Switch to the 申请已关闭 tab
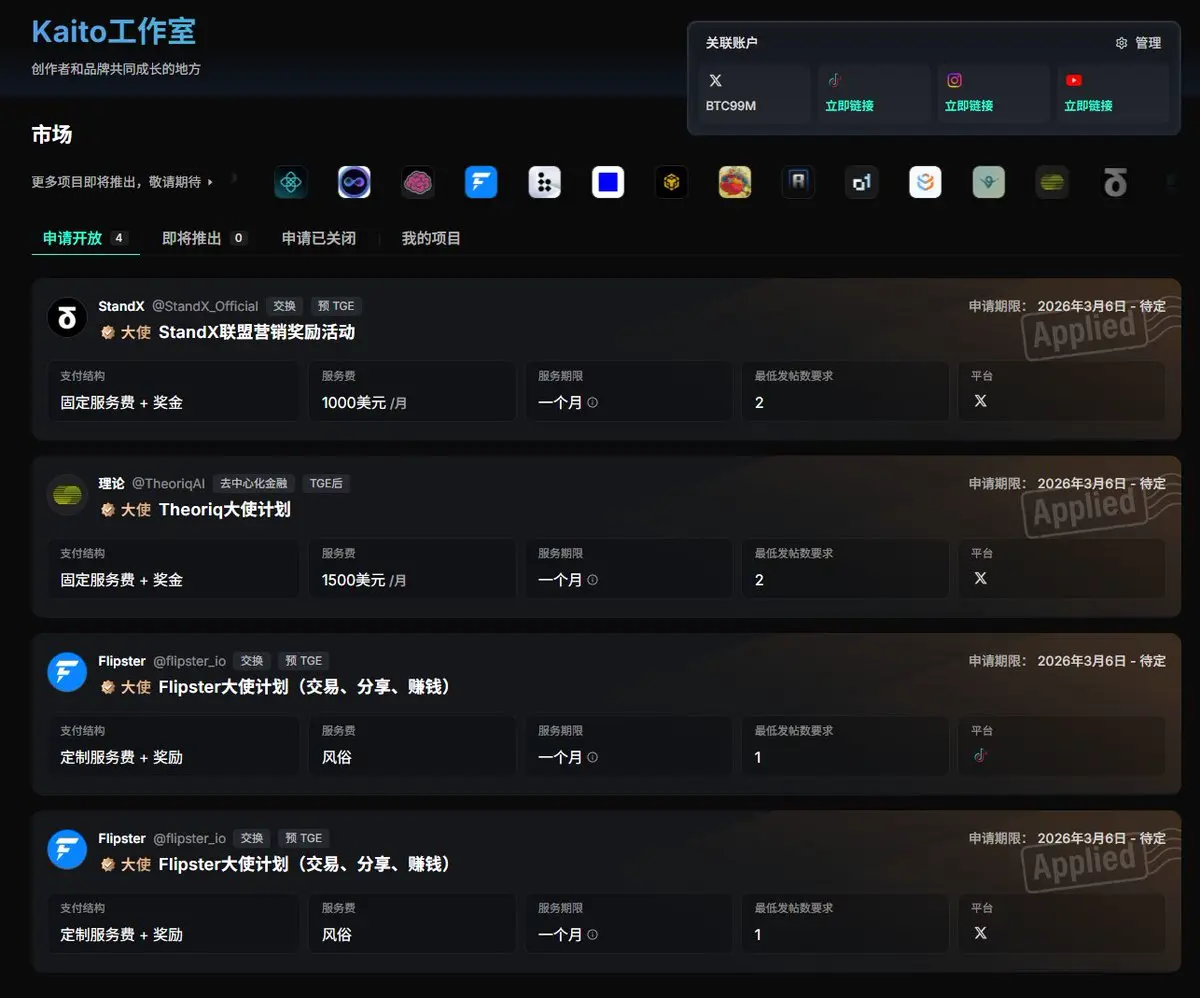The height and width of the screenshot is (998, 1200). click(x=318, y=238)
